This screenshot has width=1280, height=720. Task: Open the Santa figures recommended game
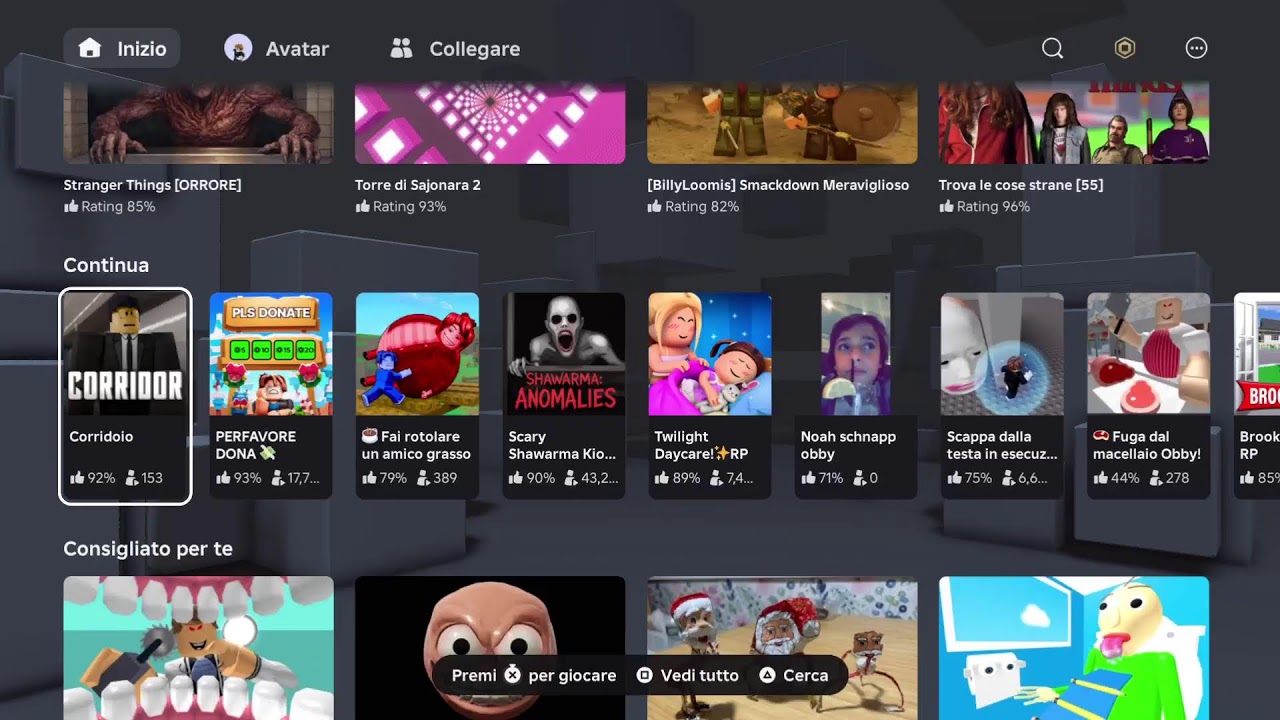pos(782,648)
